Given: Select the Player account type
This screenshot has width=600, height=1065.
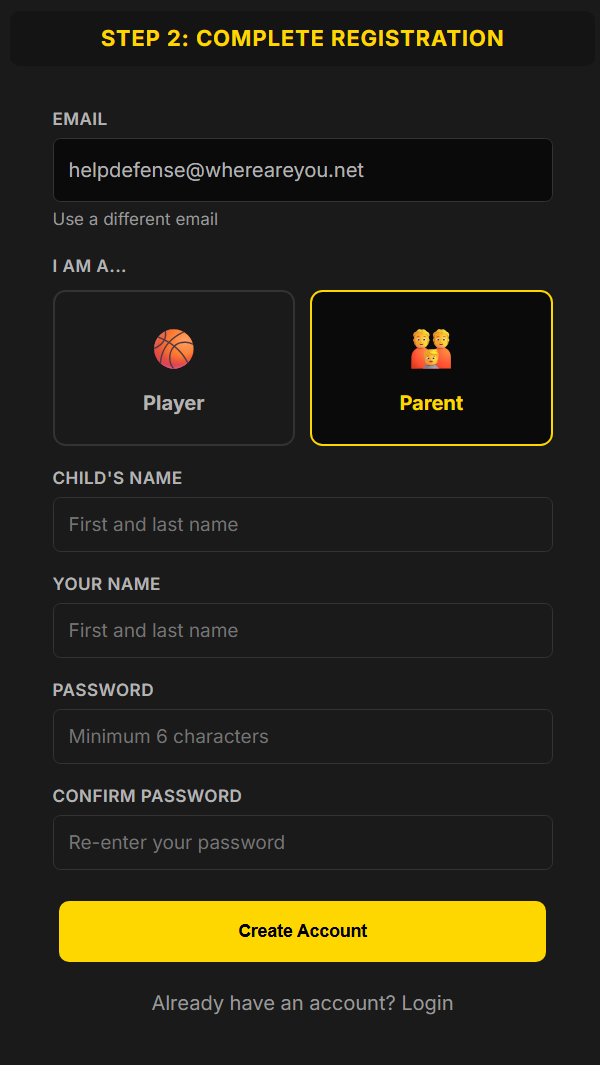Looking at the screenshot, I should tap(173, 368).
